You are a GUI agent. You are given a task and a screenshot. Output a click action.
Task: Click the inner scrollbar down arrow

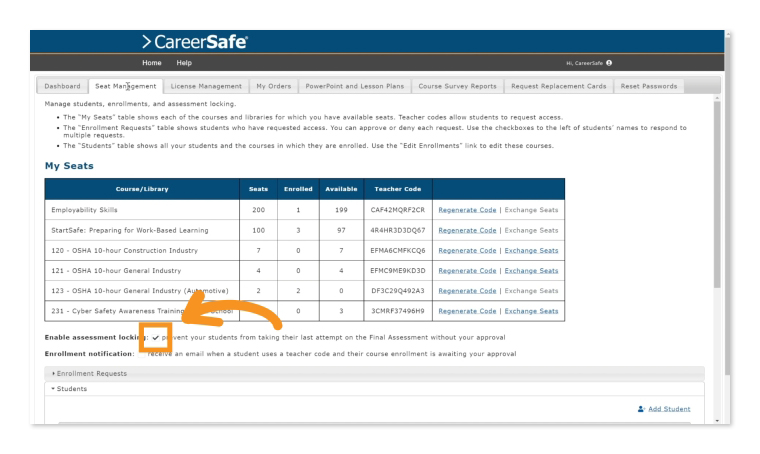(717, 421)
